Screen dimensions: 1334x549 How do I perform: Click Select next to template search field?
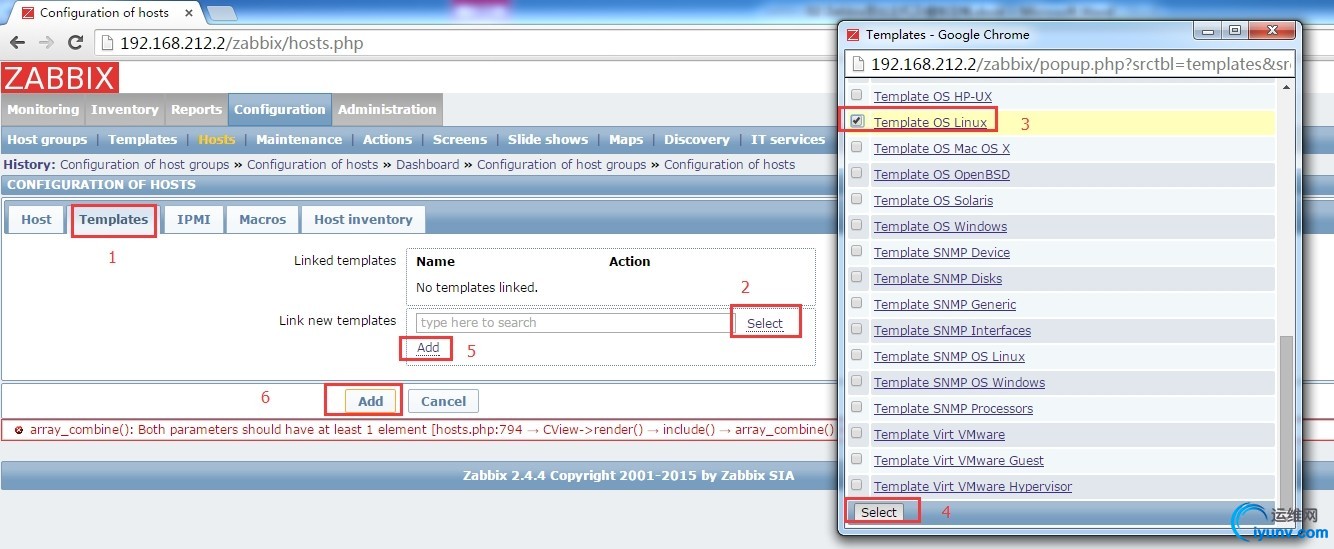tap(765, 323)
